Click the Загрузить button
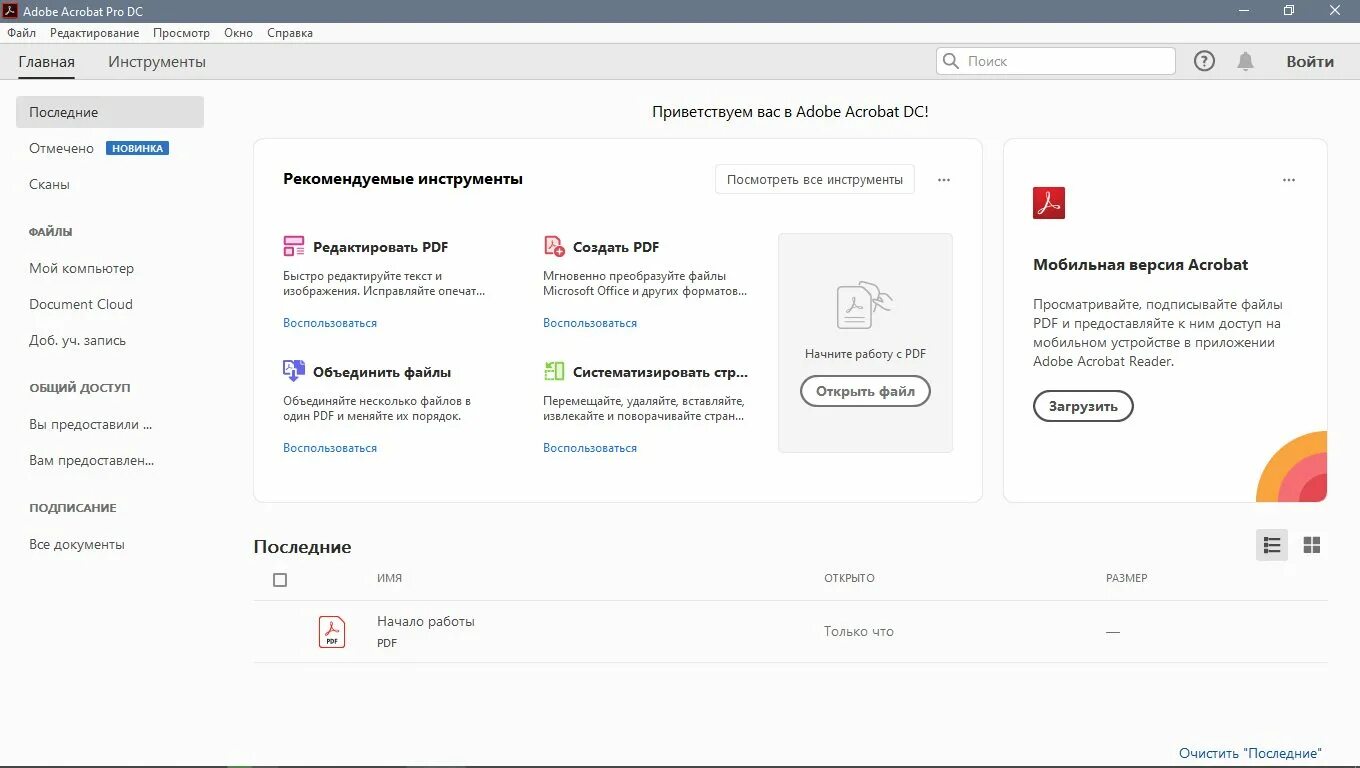This screenshot has height=768, width=1360. (x=1083, y=406)
